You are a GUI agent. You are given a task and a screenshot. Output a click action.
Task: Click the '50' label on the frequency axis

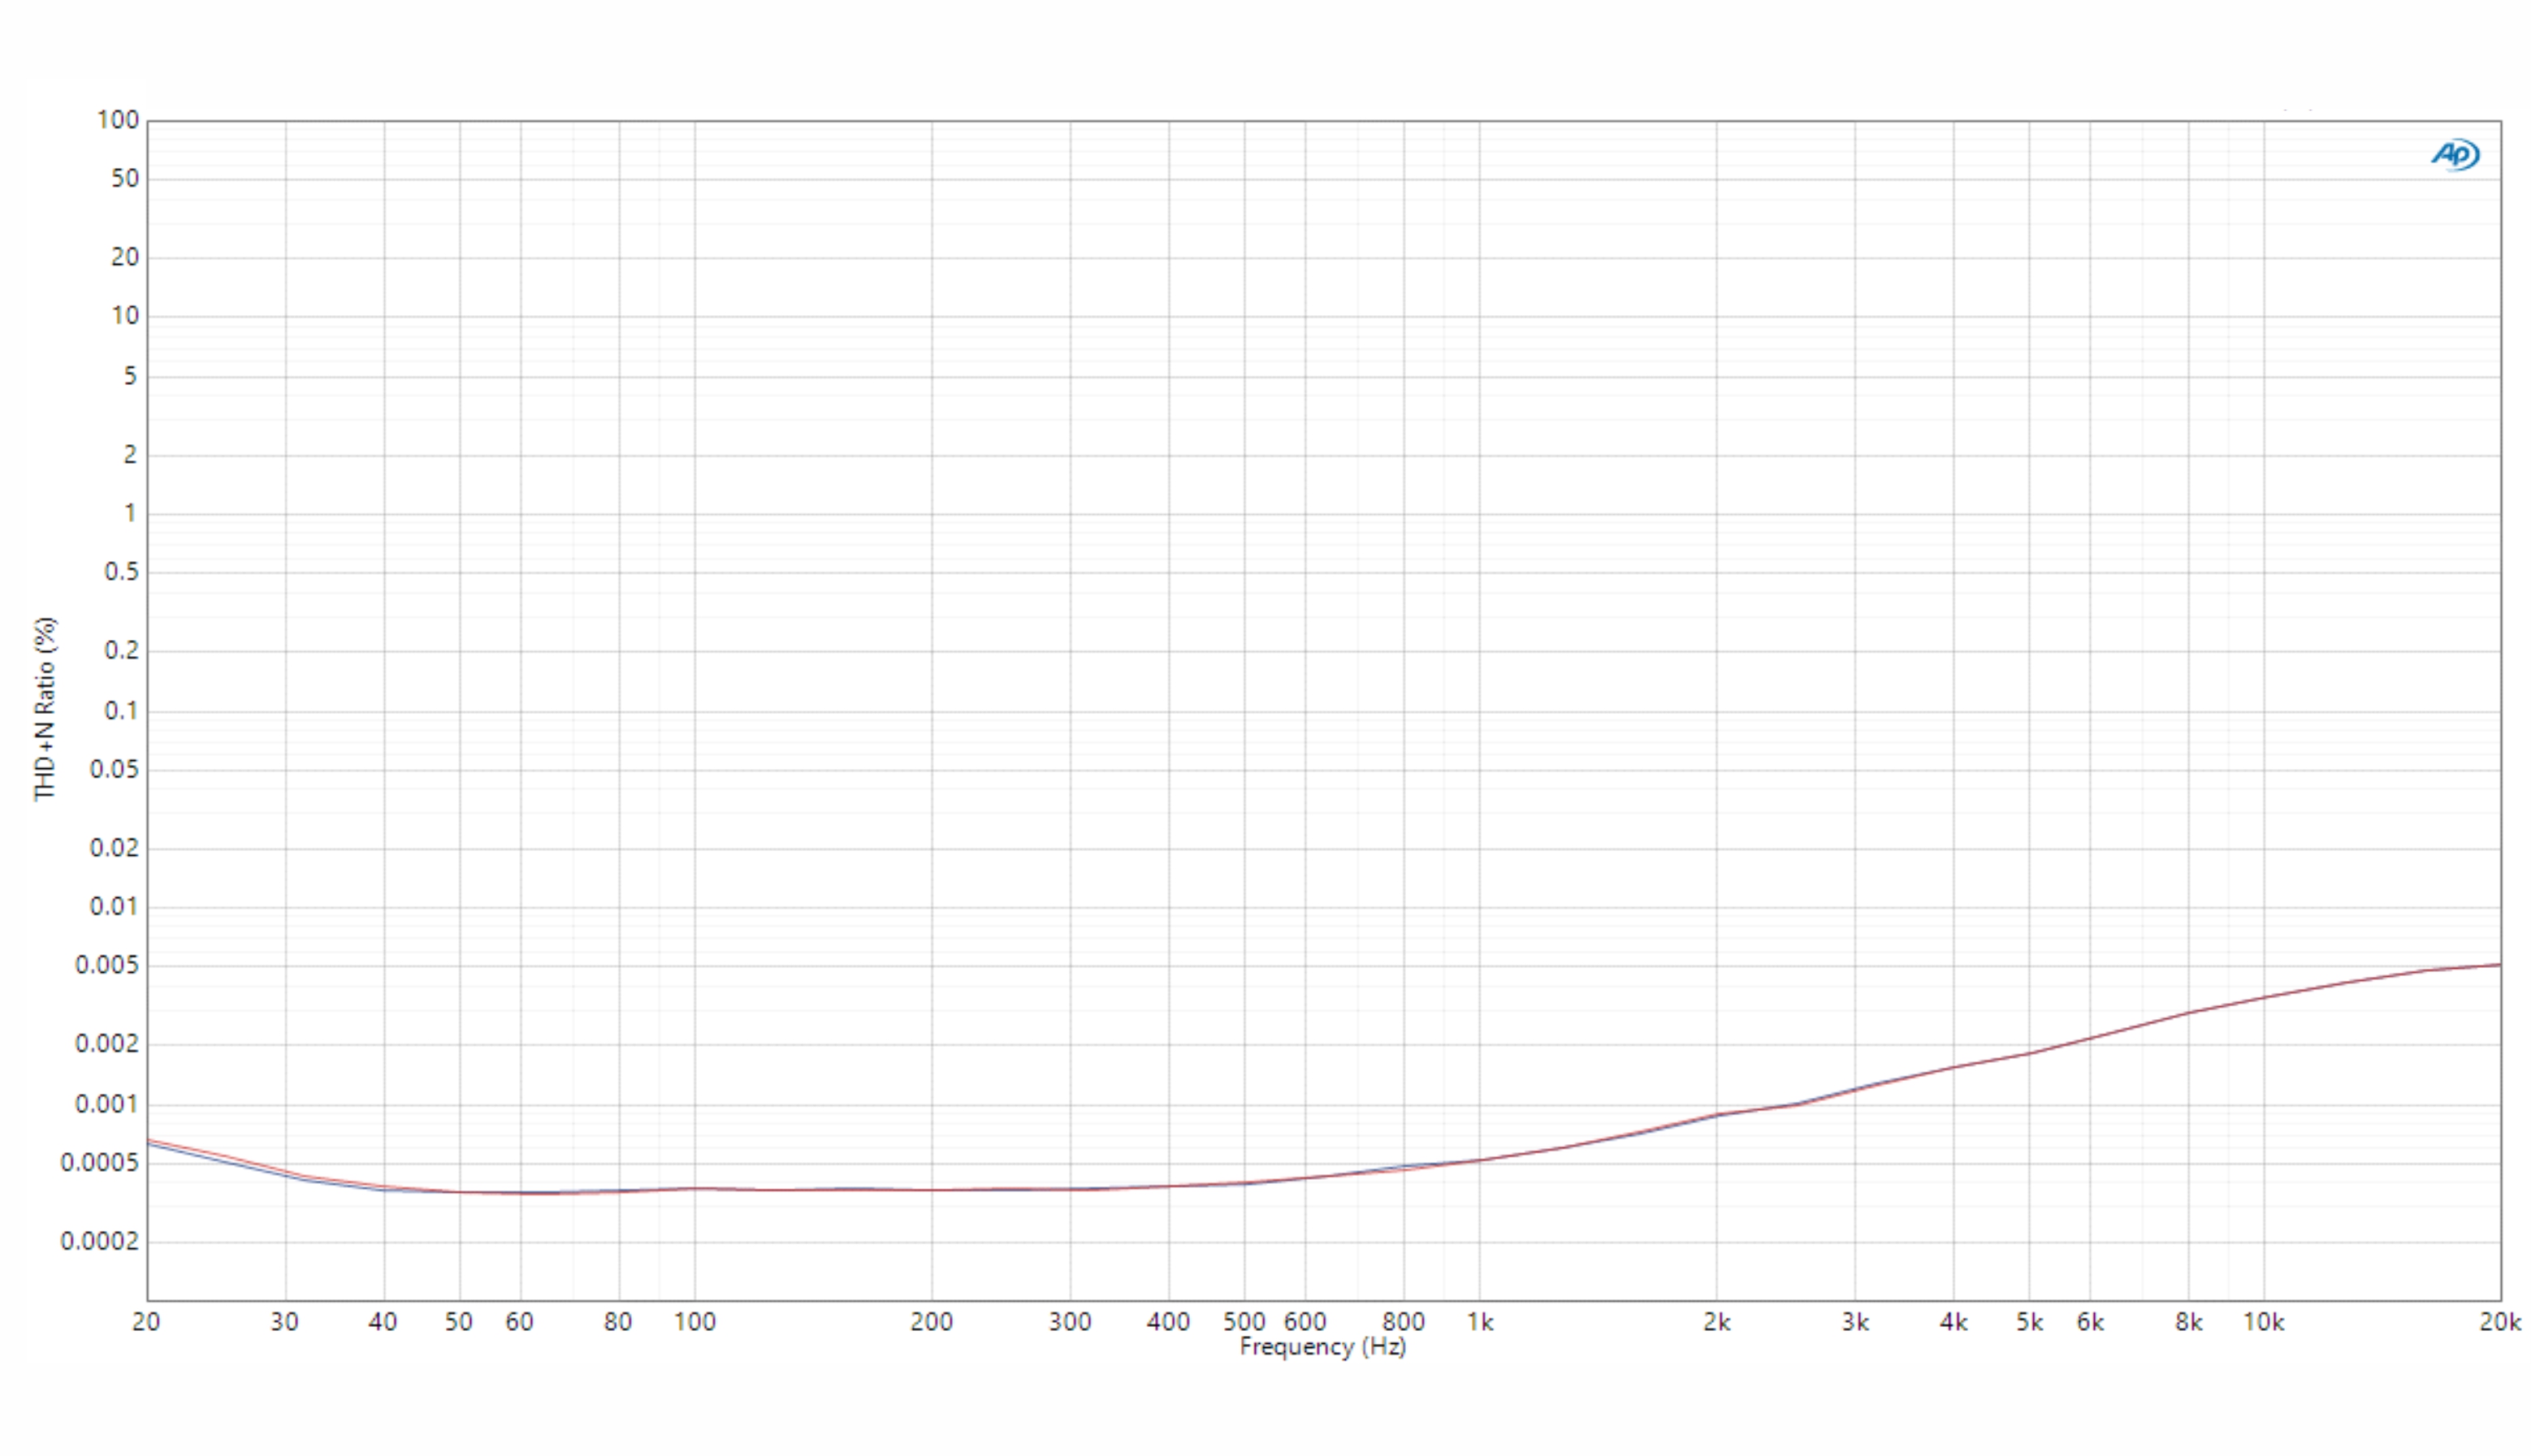(459, 1322)
